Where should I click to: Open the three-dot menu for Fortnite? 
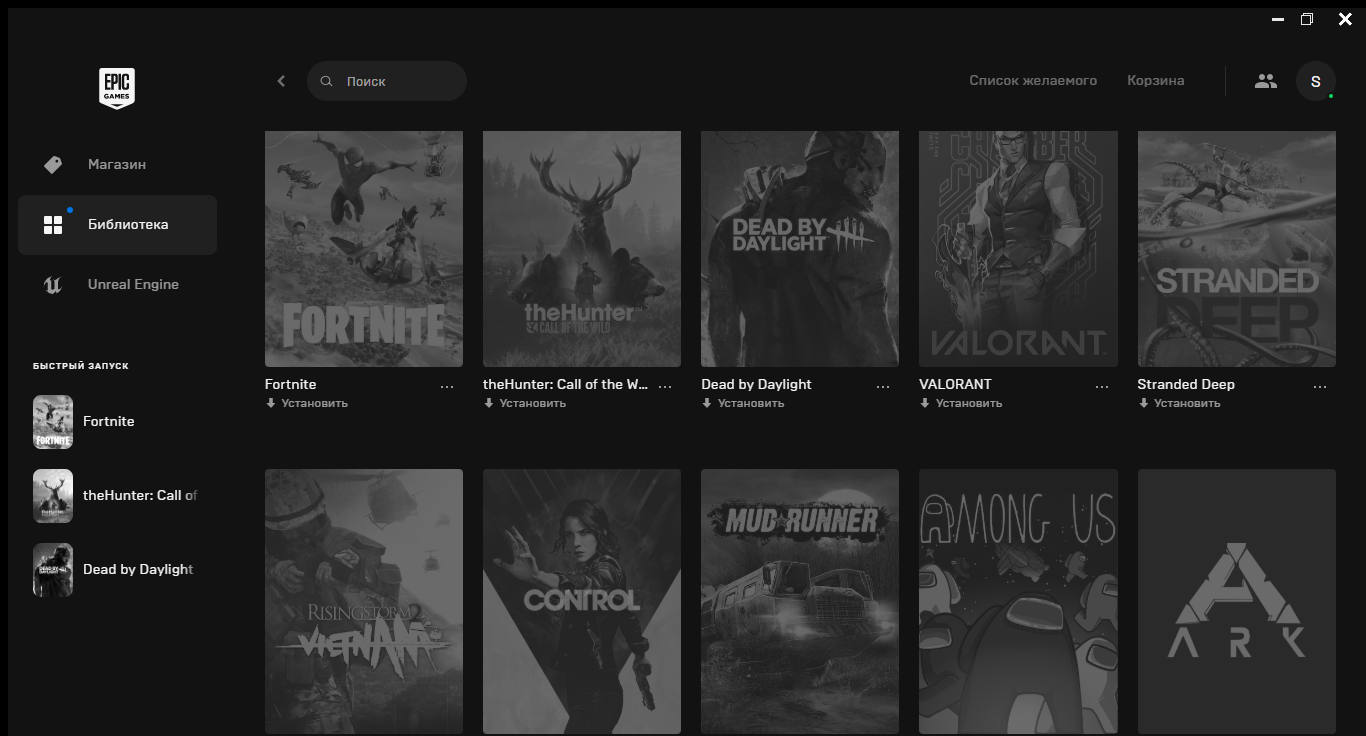pyautogui.click(x=447, y=386)
